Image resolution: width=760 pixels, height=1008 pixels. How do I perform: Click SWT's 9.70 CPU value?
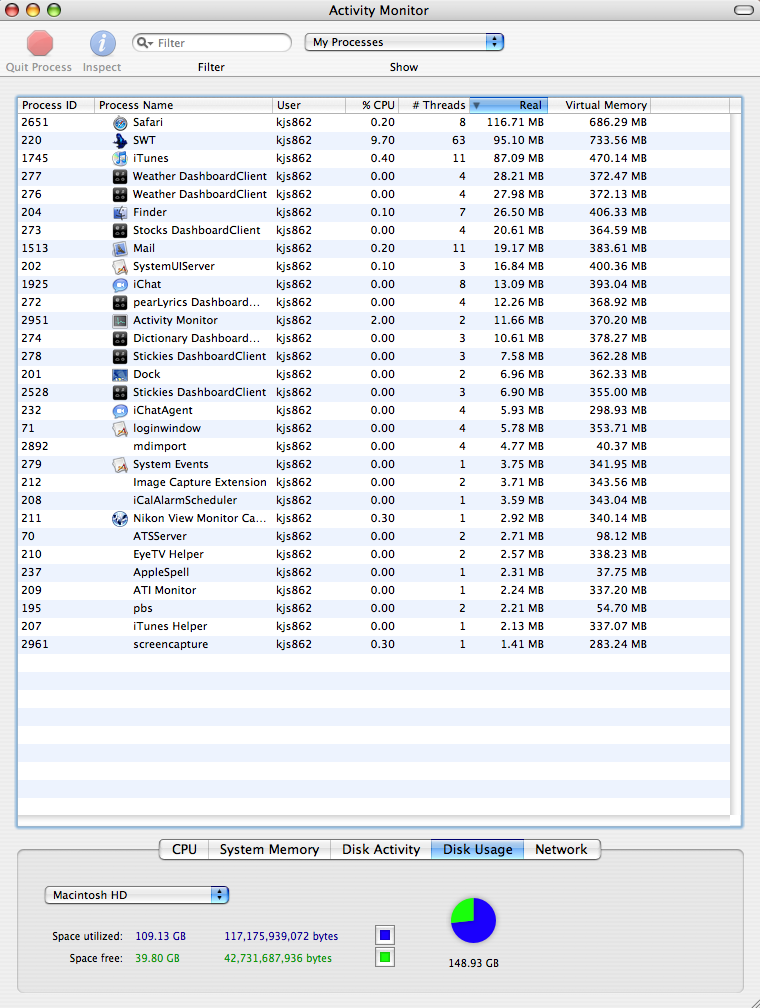(x=383, y=141)
